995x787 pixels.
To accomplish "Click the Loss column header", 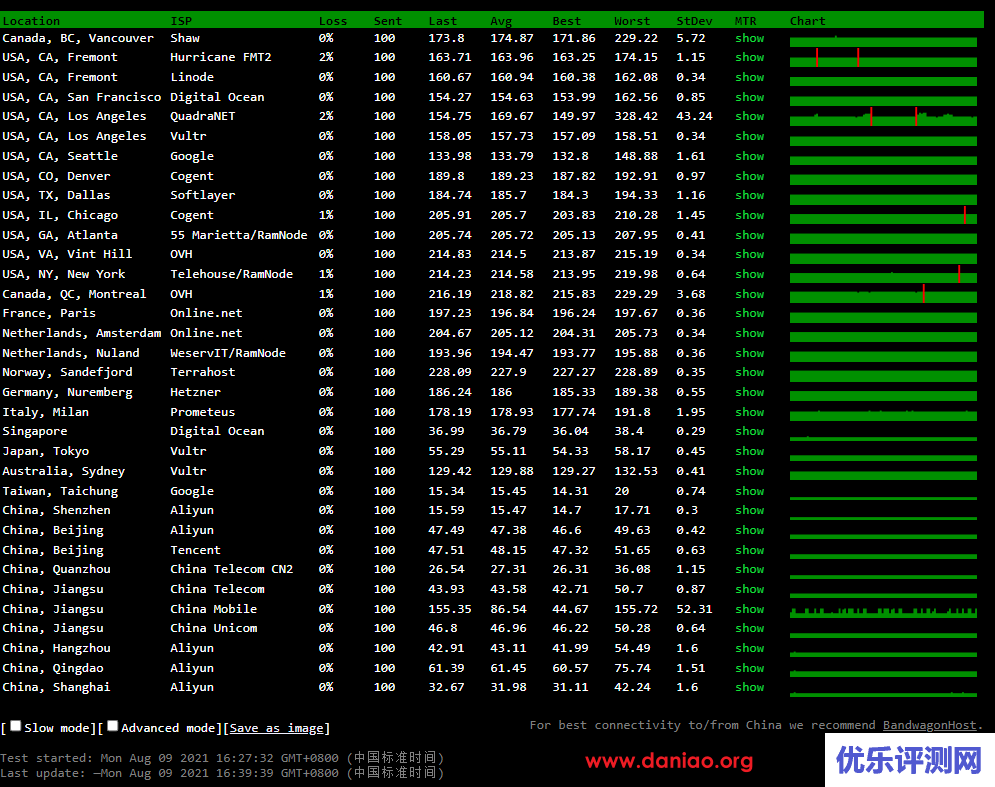I will [x=333, y=21].
